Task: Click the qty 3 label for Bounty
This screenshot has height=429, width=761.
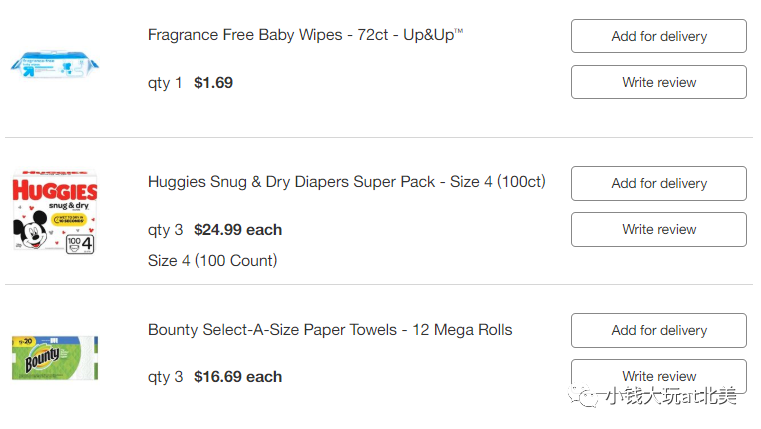Action: pyautogui.click(x=165, y=377)
